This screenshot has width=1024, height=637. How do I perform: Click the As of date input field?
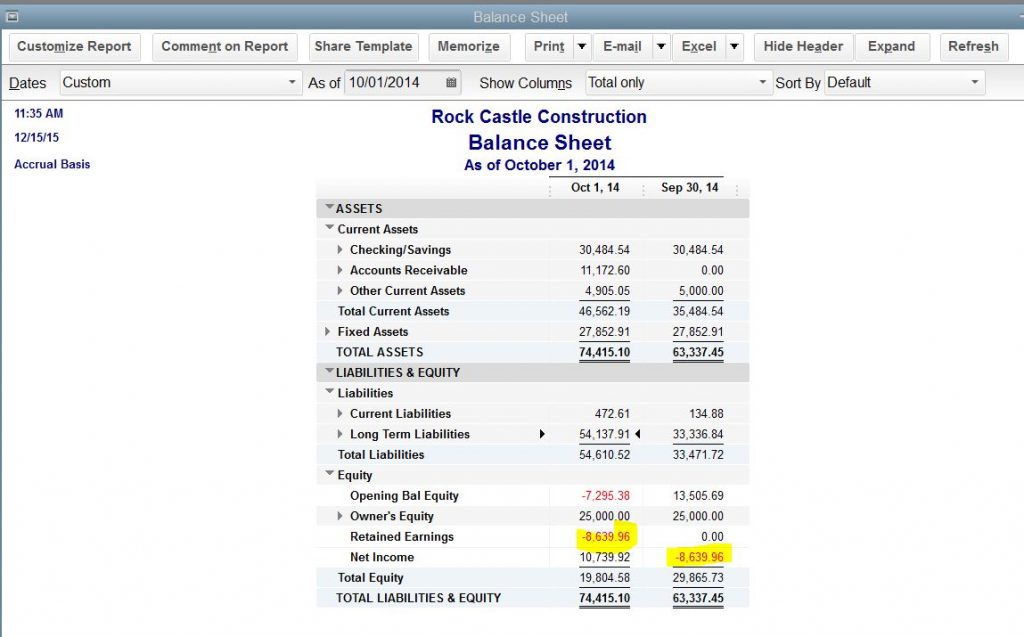pyautogui.click(x=392, y=83)
